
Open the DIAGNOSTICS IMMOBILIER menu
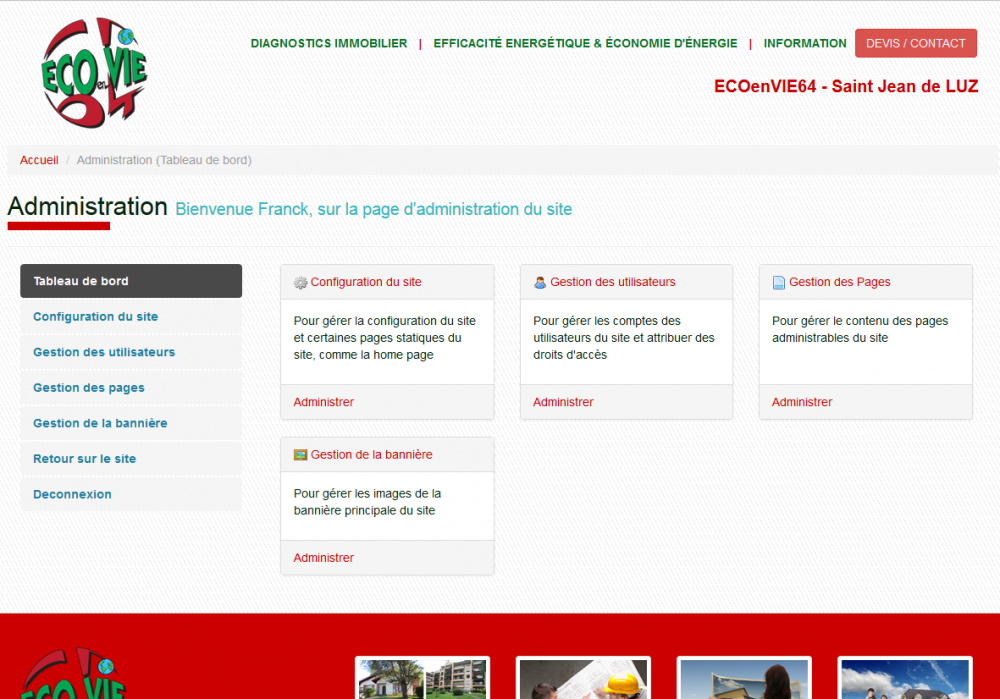tap(328, 44)
